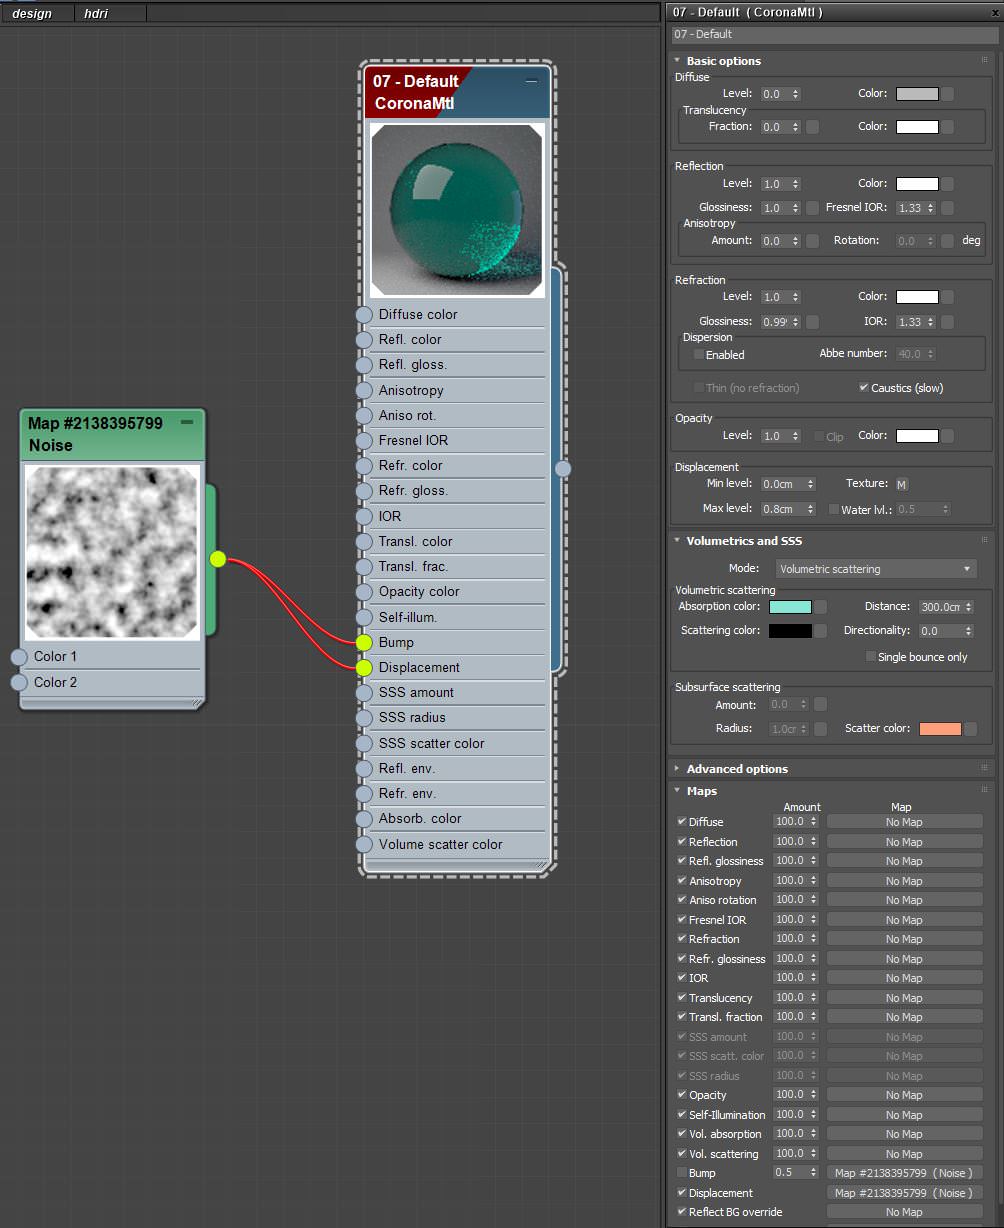Click the CoronaMtl node output socket

563,468
